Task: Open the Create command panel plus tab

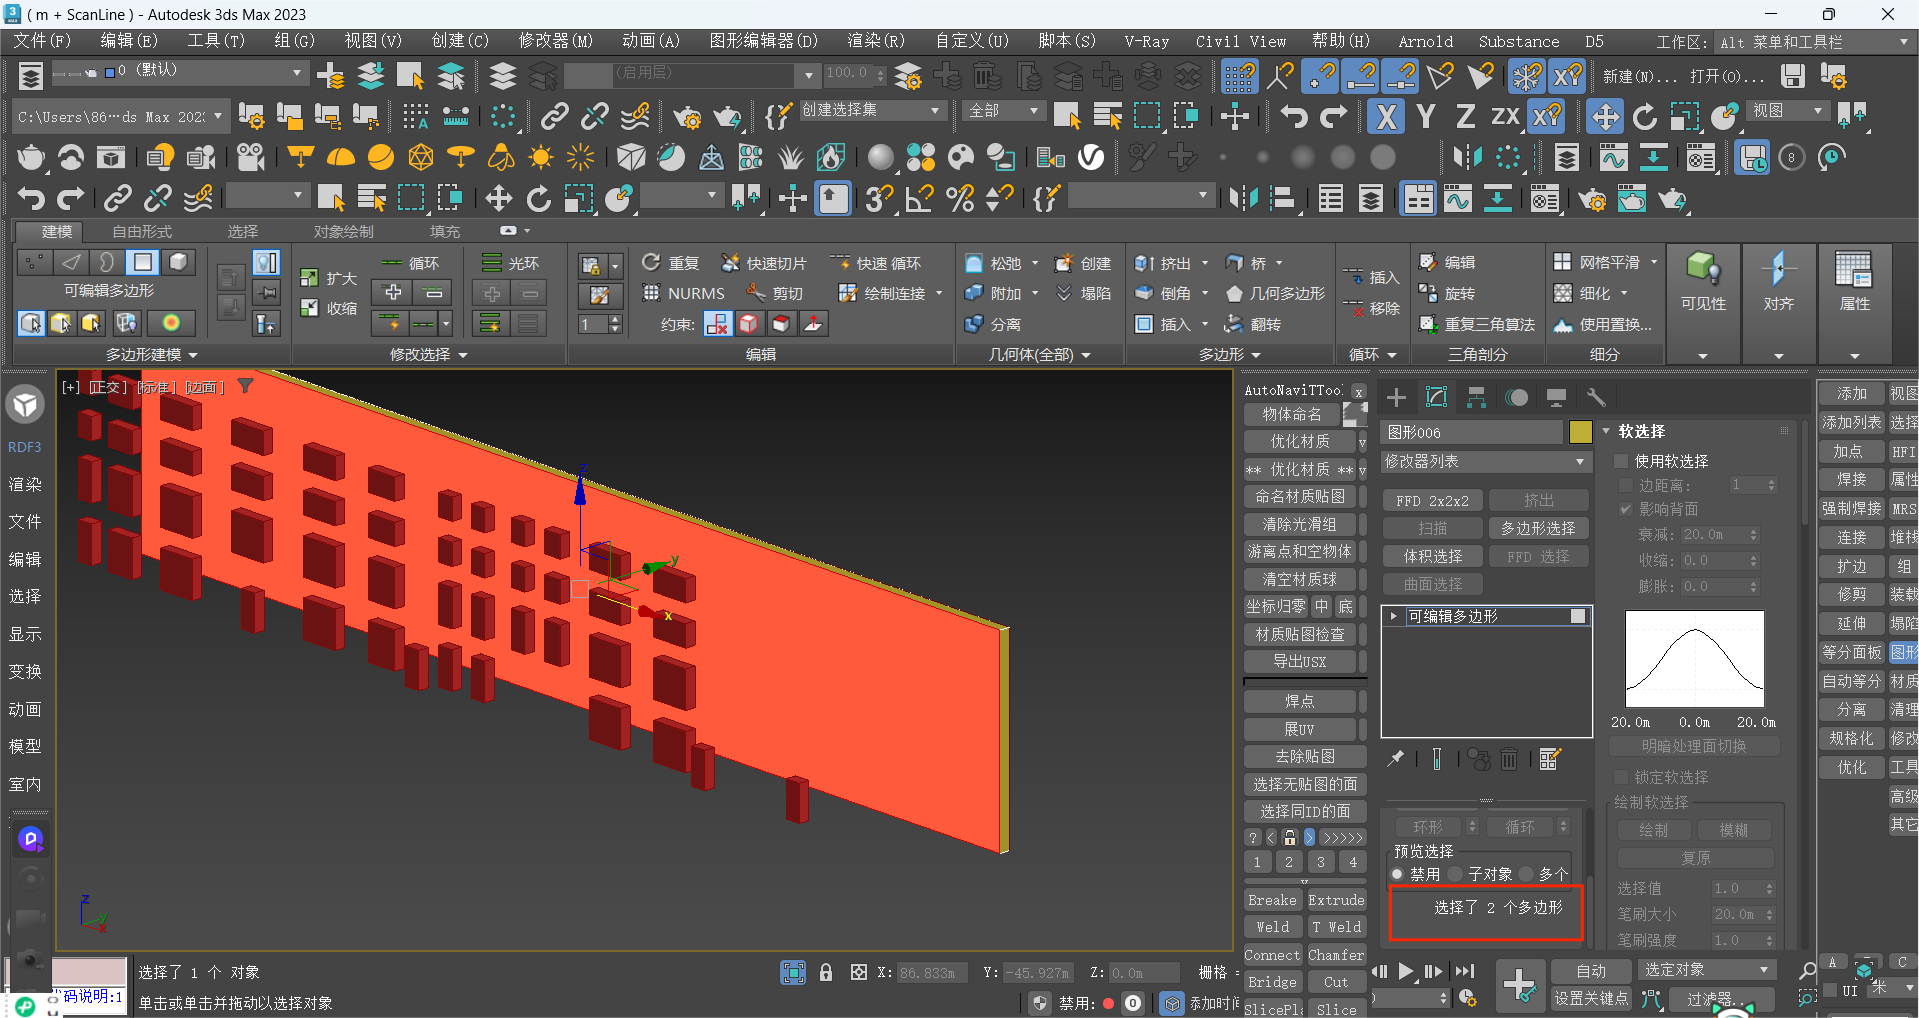Action: pos(1396,398)
